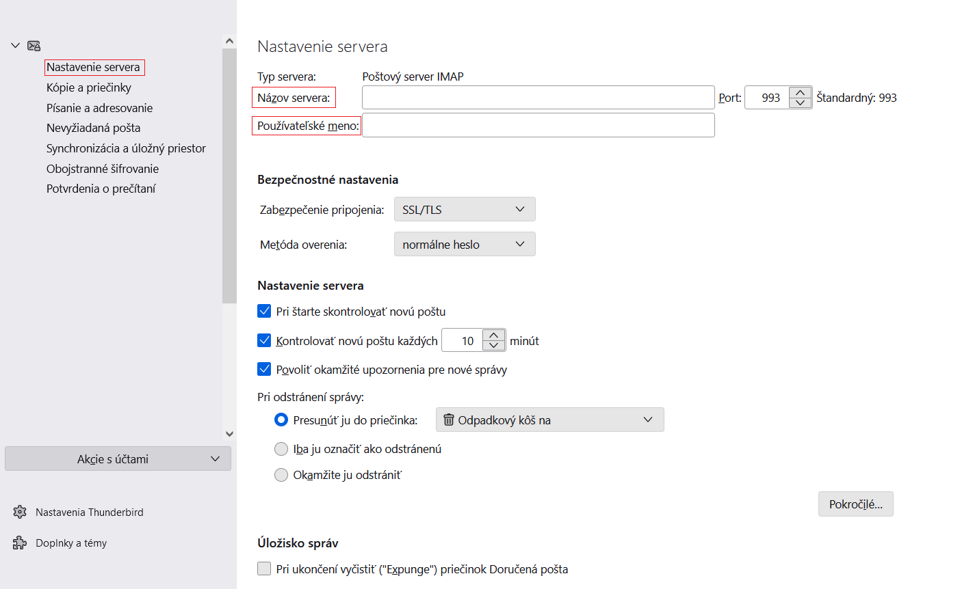Click the trash bin icon in folder dropdown
Image resolution: width=960 pixels, height=589 pixels.
[x=448, y=419]
